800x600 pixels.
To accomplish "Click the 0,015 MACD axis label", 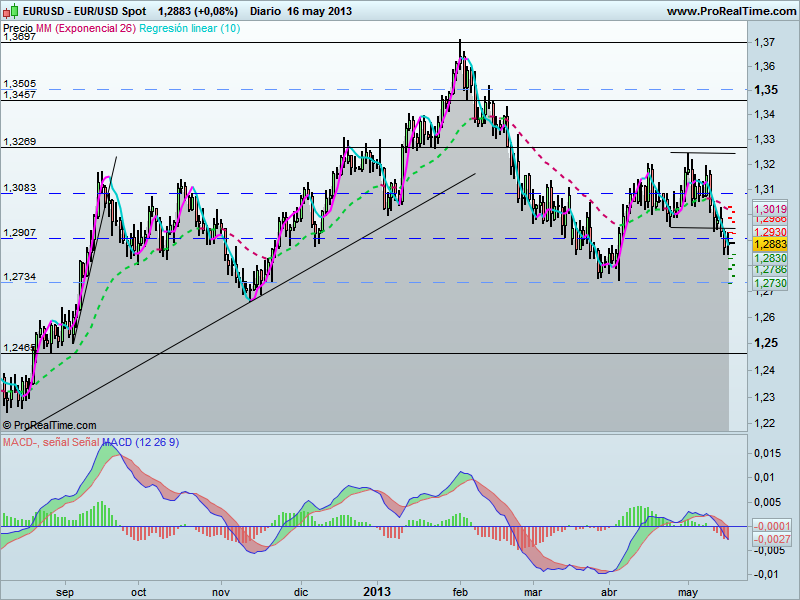I will (x=767, y=454).
